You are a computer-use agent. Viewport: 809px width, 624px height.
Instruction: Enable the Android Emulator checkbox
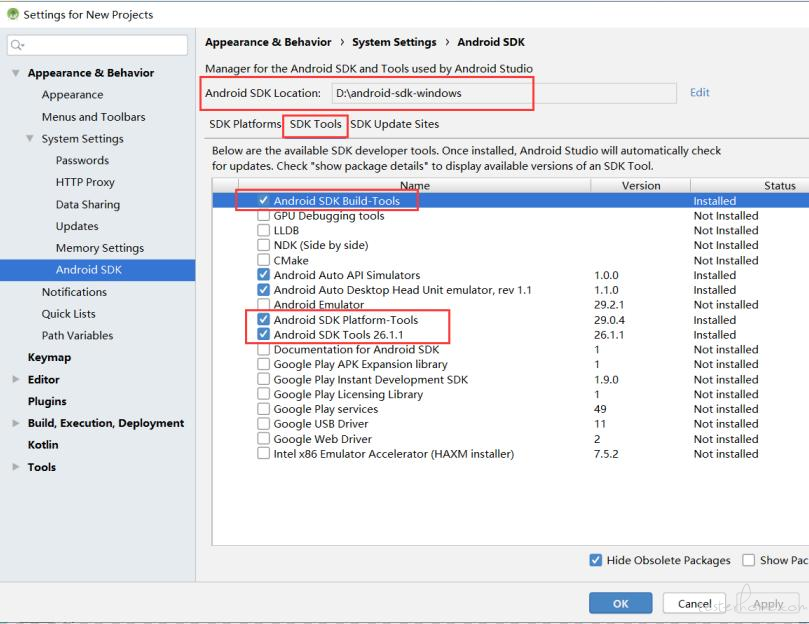[263, 304]
